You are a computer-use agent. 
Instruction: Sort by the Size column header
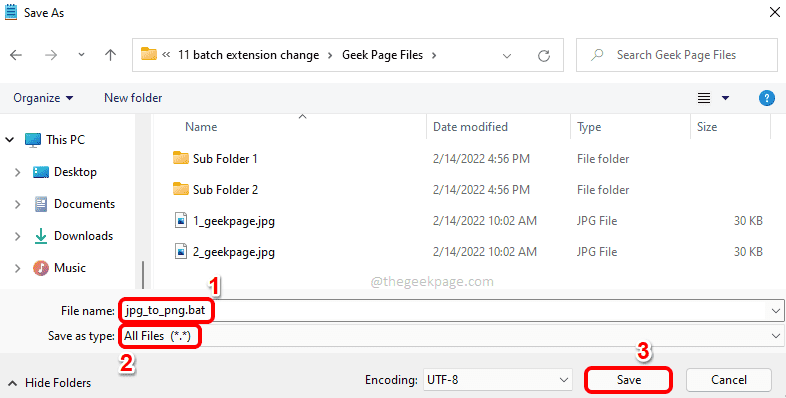pyautogui.click(x=707, y=127)
